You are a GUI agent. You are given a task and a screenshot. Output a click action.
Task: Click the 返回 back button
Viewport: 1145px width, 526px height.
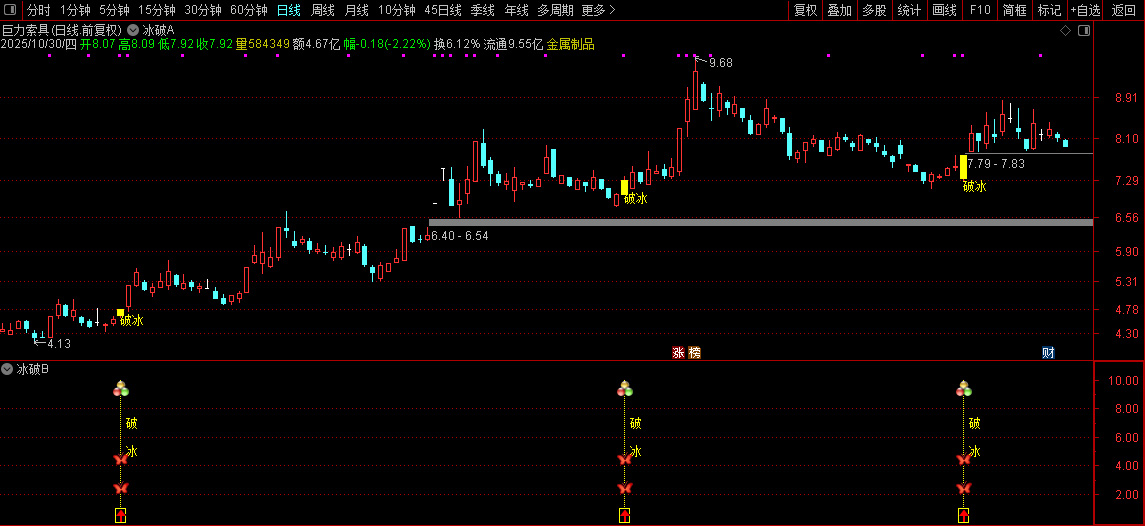pos(1123,10)
